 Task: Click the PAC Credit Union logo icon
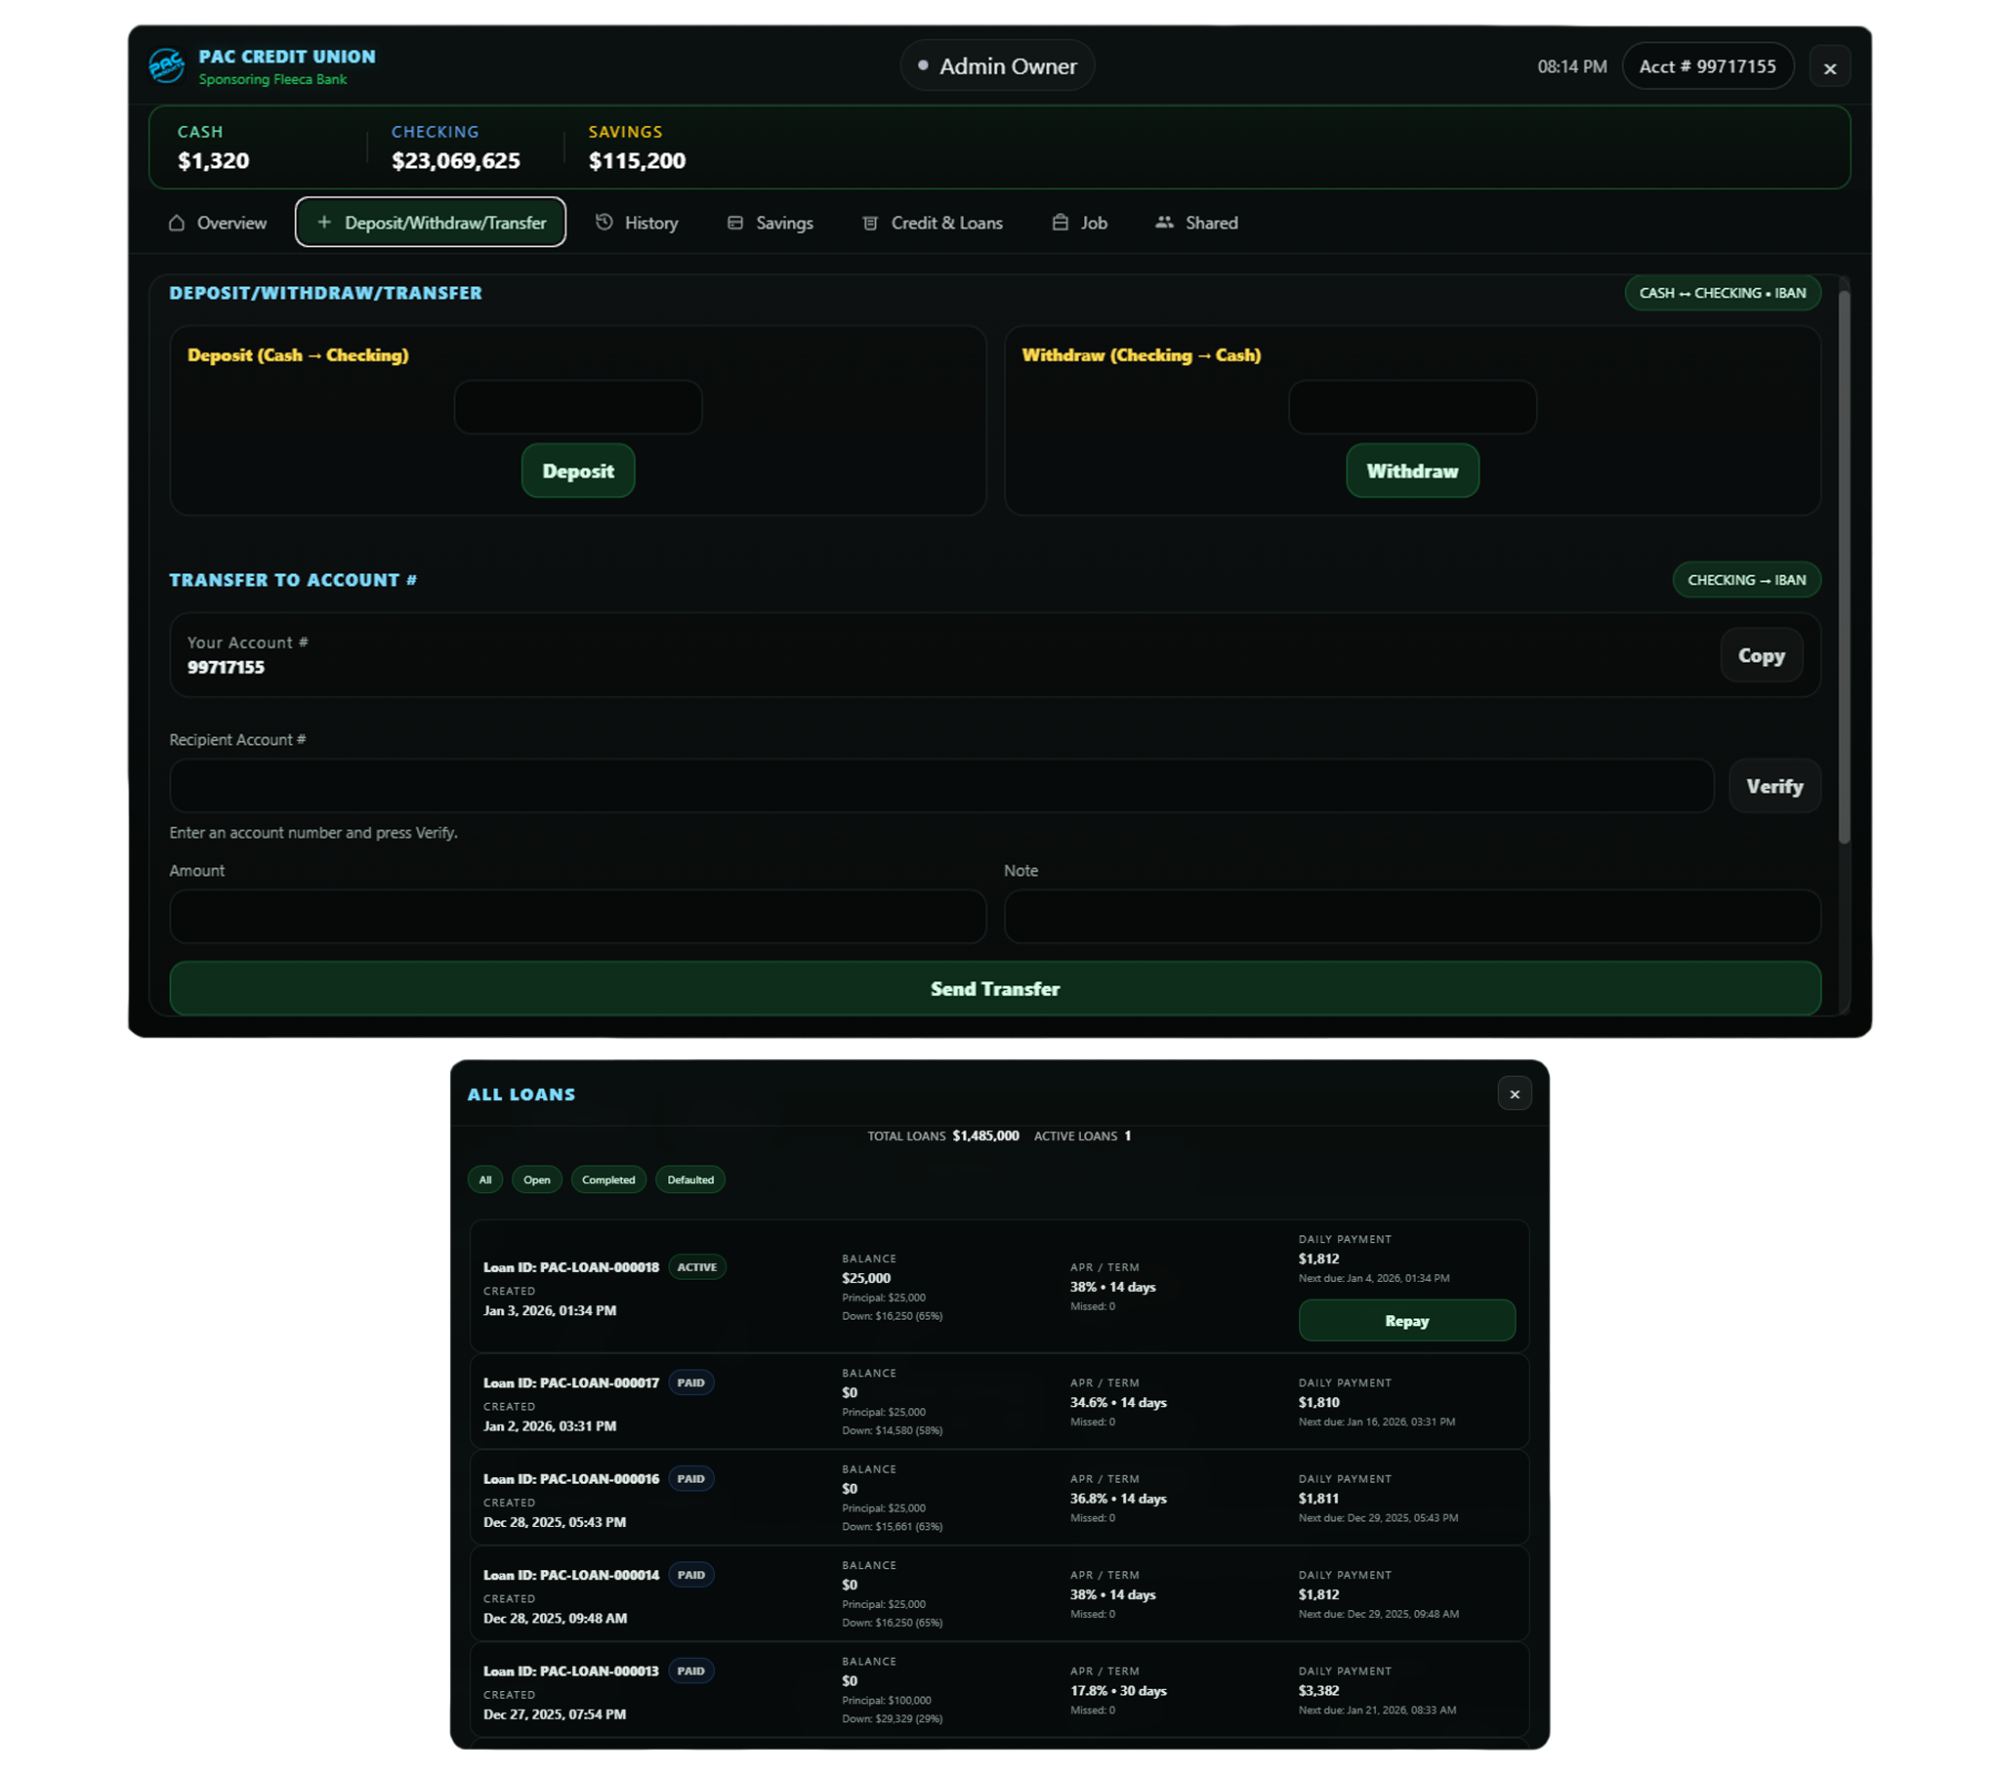tap(166, 66)
